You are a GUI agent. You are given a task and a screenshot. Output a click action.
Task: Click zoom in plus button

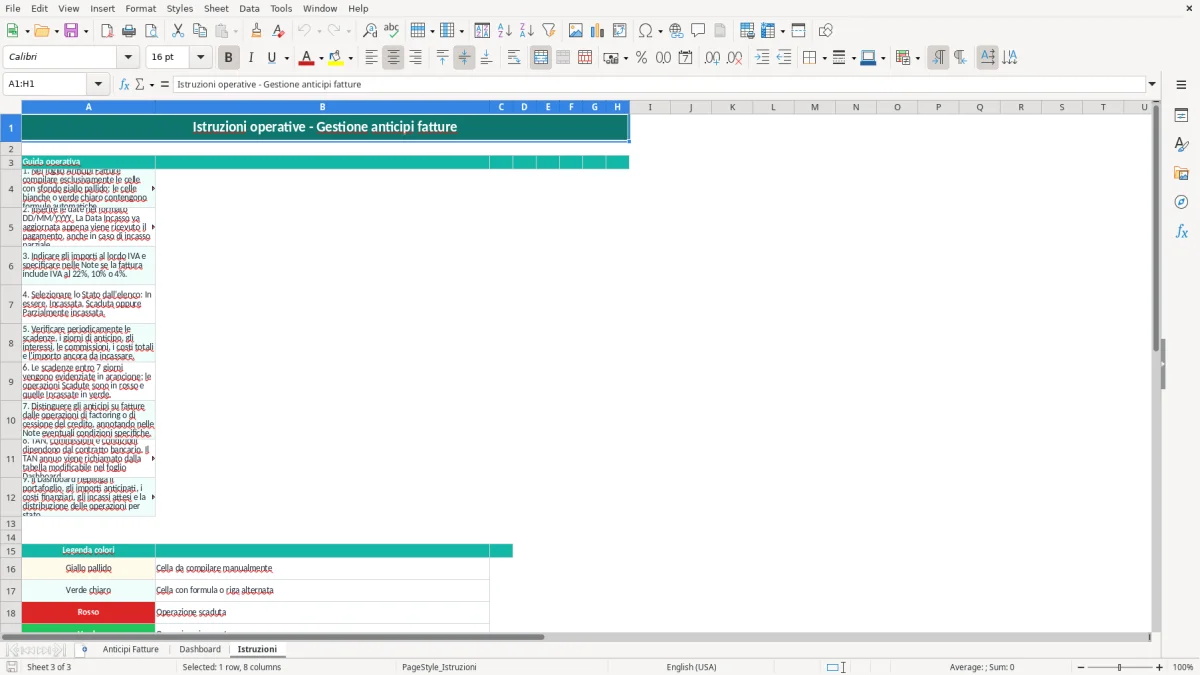click(x=1160, y=667)
